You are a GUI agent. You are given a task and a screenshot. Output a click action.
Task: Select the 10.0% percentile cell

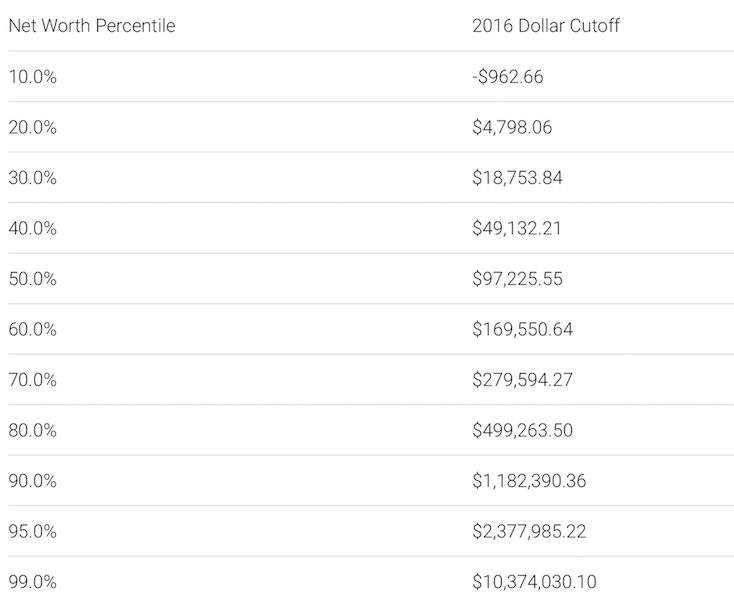coord(32,77)
